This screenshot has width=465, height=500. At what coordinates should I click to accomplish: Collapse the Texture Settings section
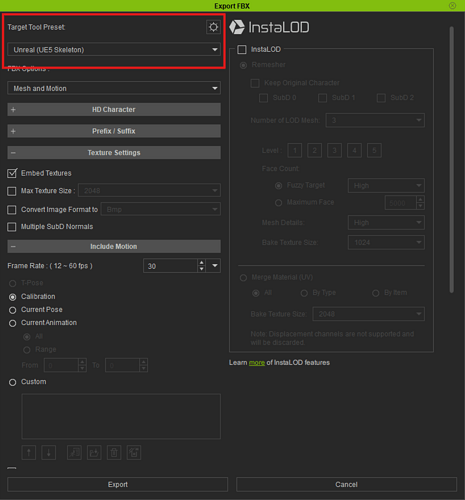click(114, 153)
